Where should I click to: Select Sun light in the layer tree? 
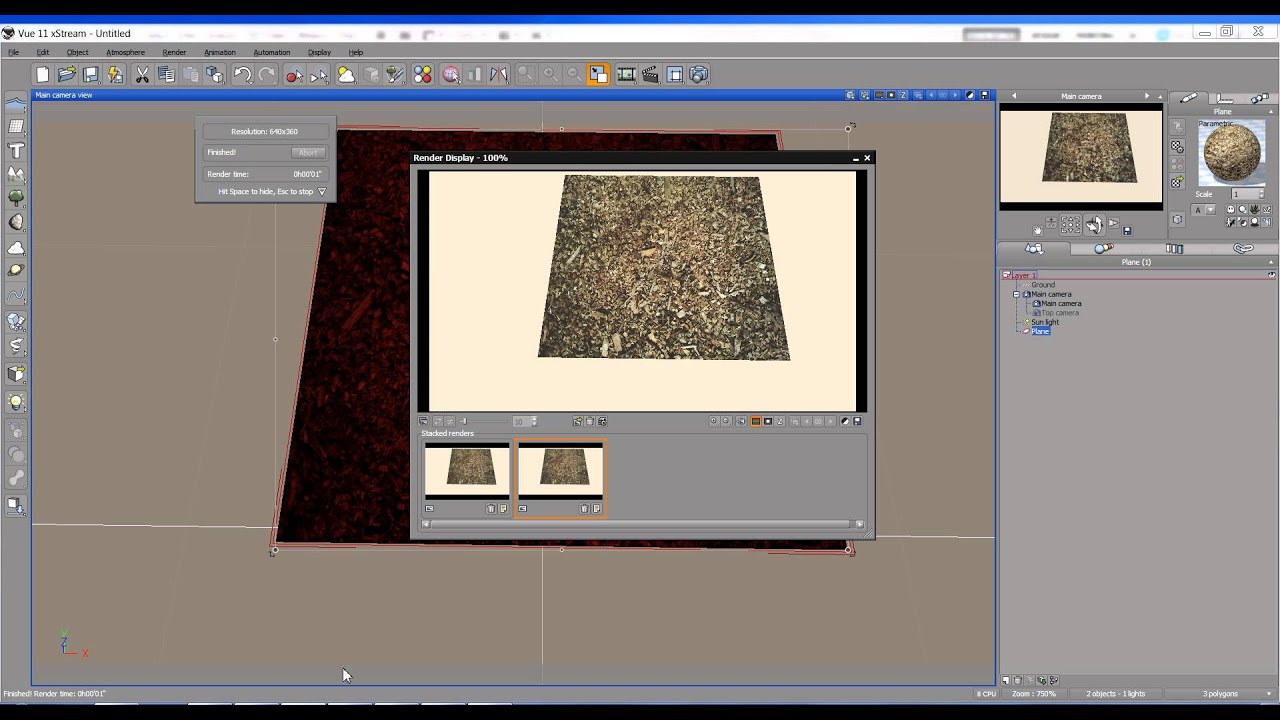(1045, 322)
